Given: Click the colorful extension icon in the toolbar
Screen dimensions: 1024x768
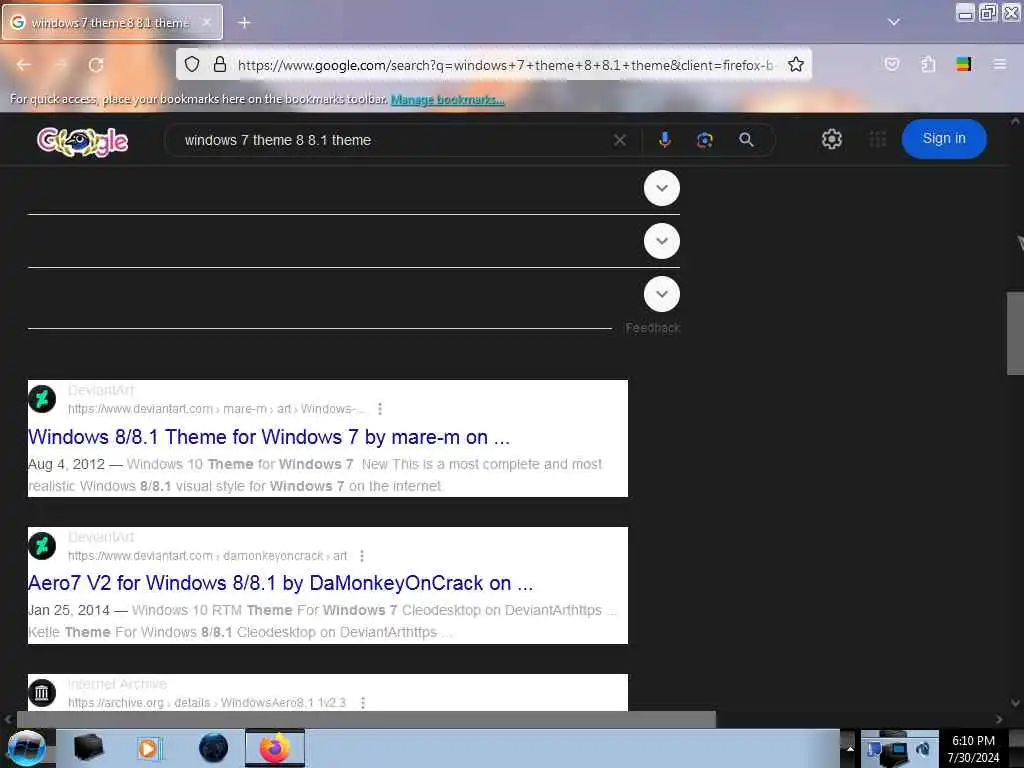Looking at the screenshot, I should click(x=963, y=64).
